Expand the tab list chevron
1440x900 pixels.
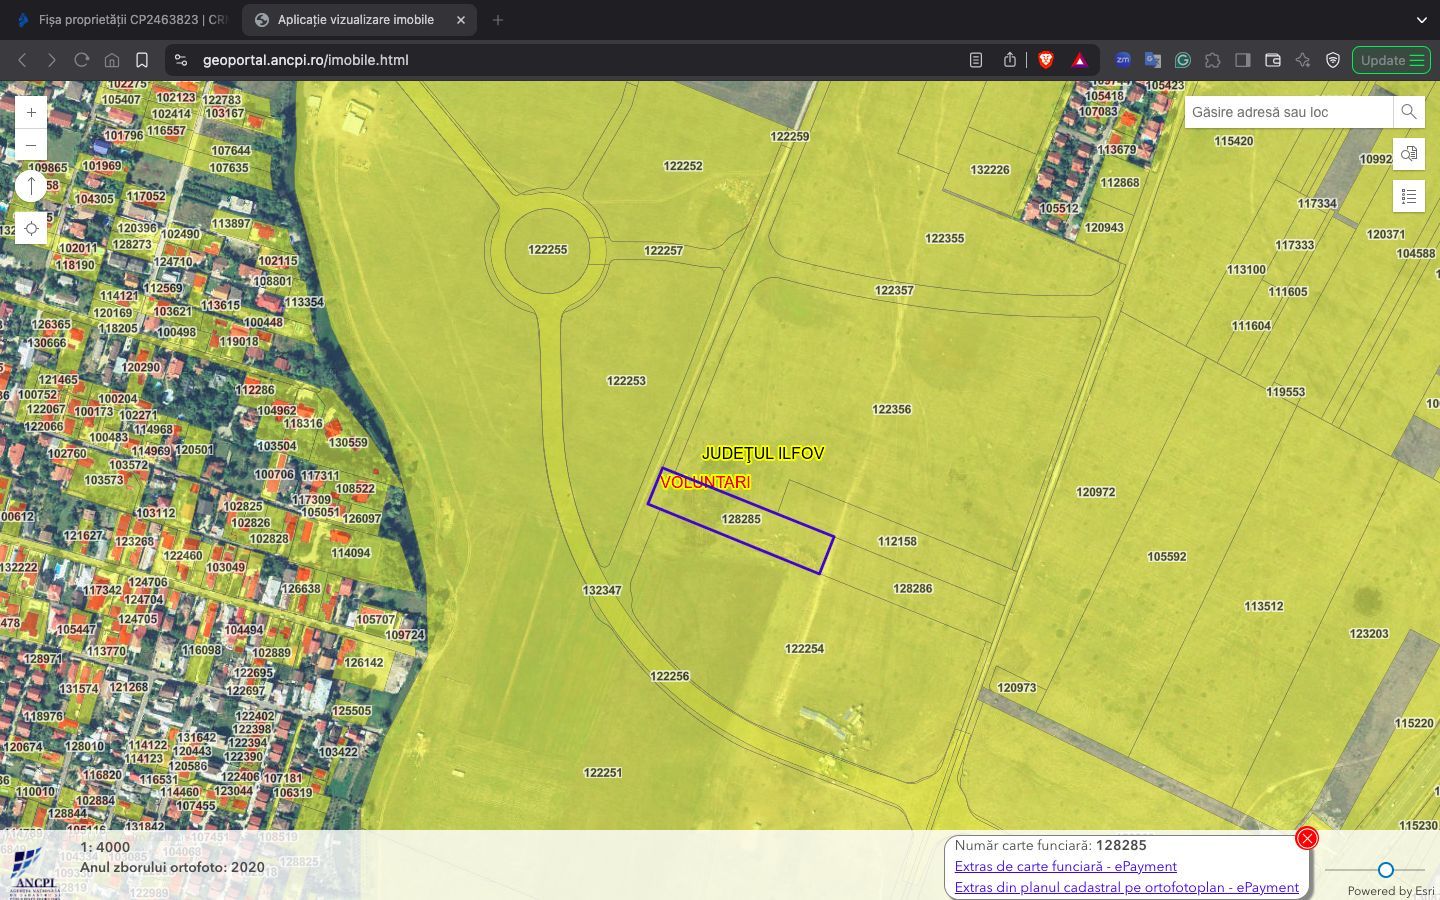pos(1421,20)
